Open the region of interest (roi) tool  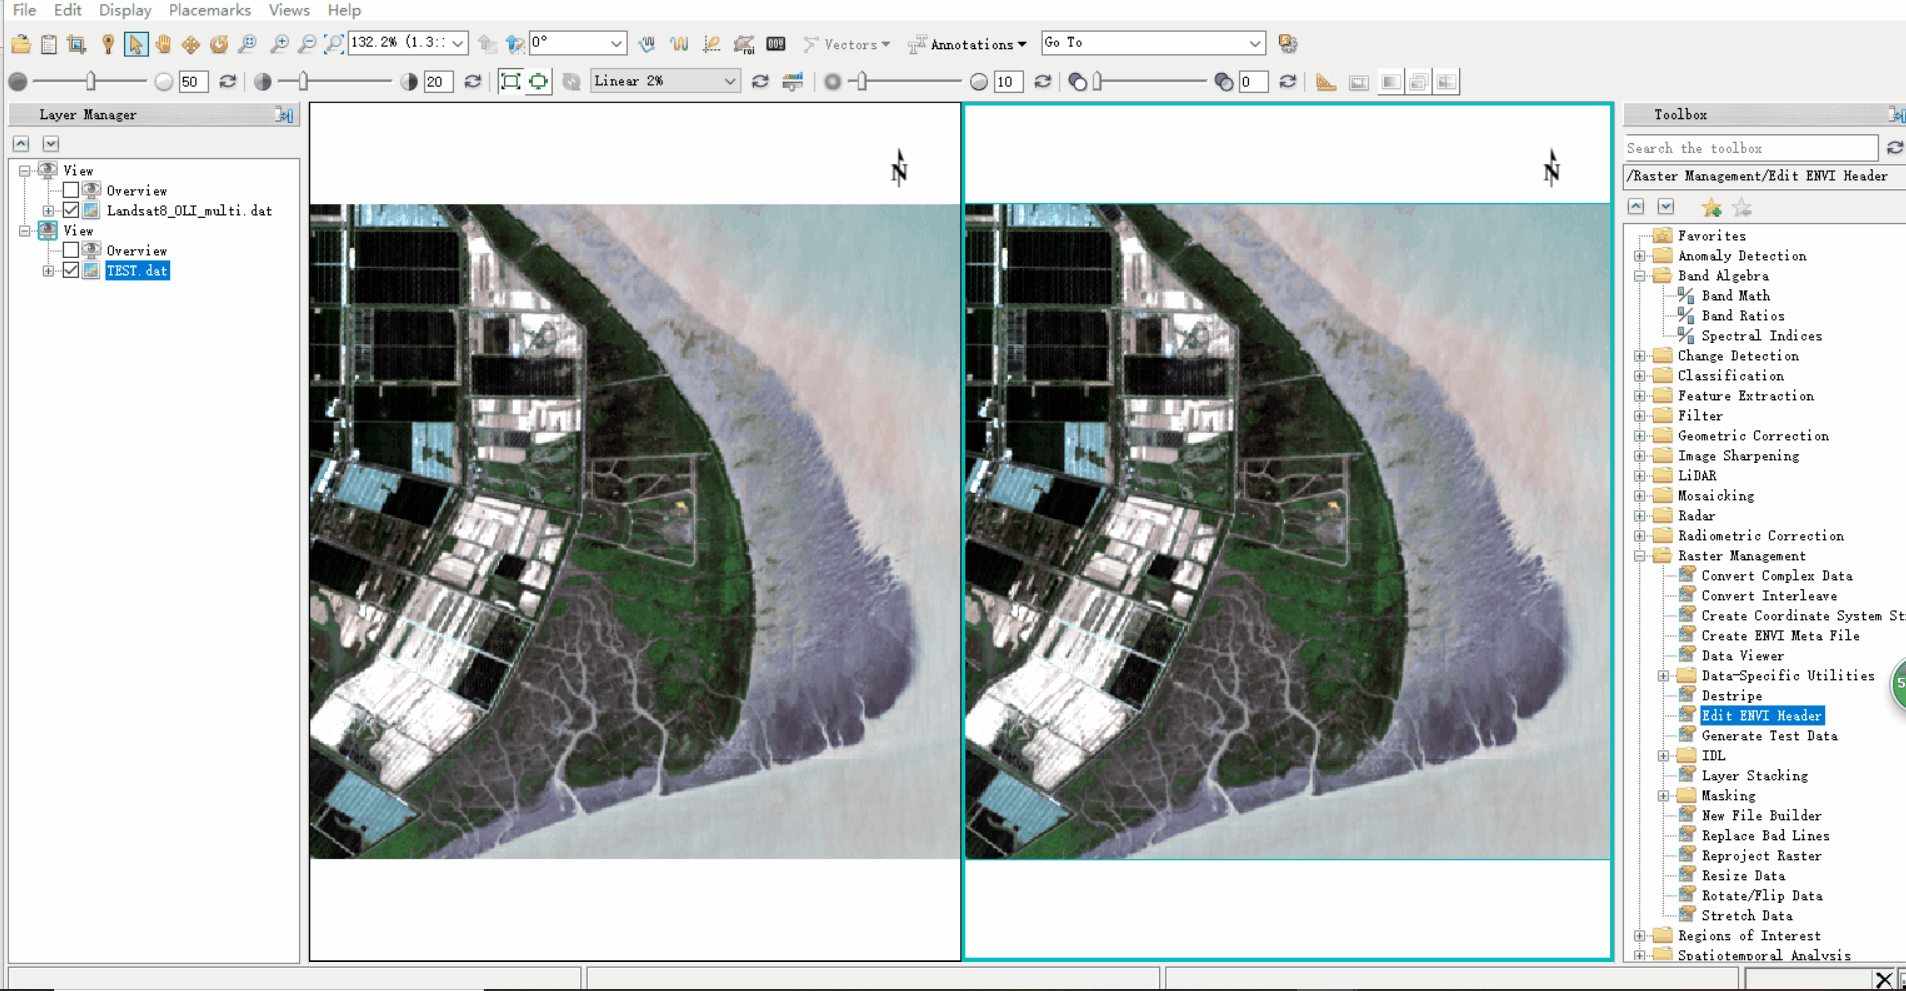744,44
